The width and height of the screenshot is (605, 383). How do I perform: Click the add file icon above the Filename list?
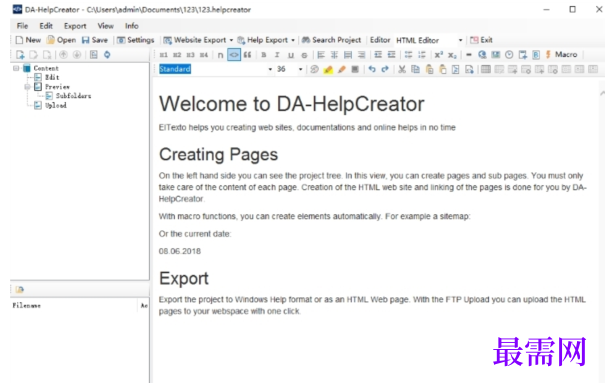(x=20, y=289)
